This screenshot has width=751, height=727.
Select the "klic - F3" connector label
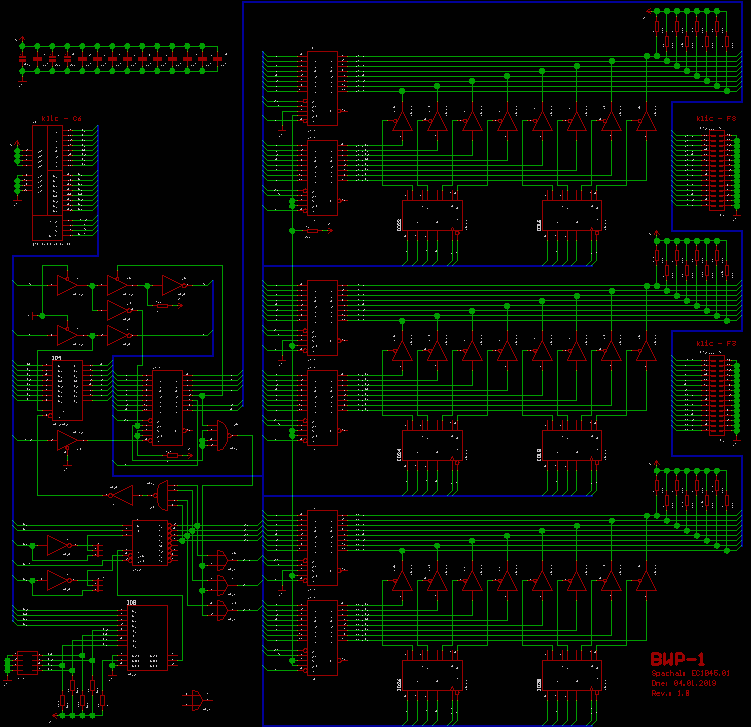[x=716, y=343]
